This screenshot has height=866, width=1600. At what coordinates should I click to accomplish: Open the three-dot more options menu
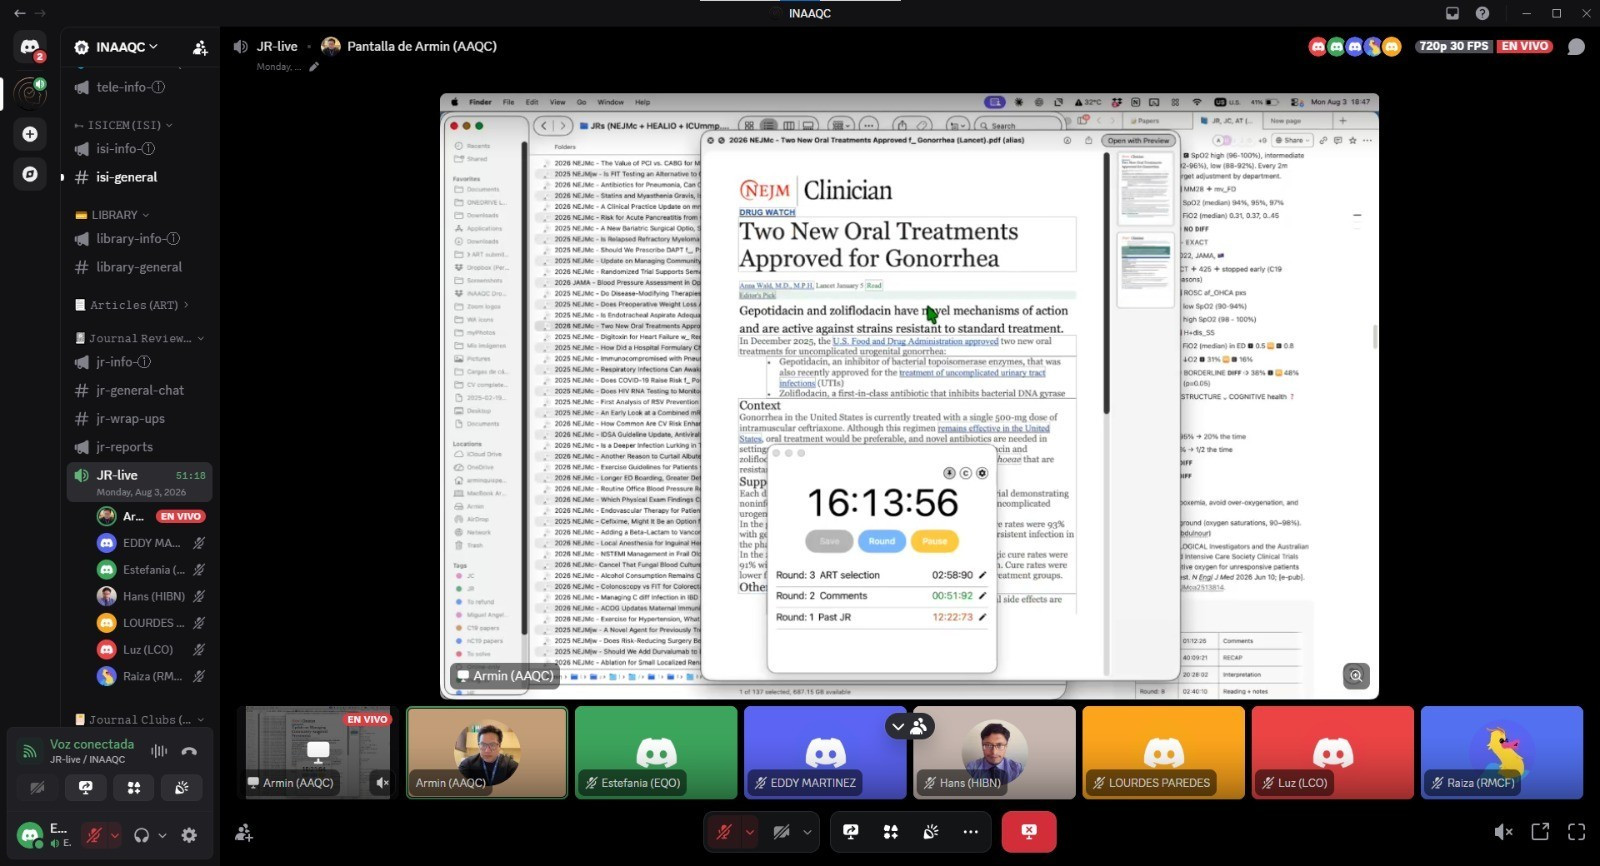click(x=971, y=831)
